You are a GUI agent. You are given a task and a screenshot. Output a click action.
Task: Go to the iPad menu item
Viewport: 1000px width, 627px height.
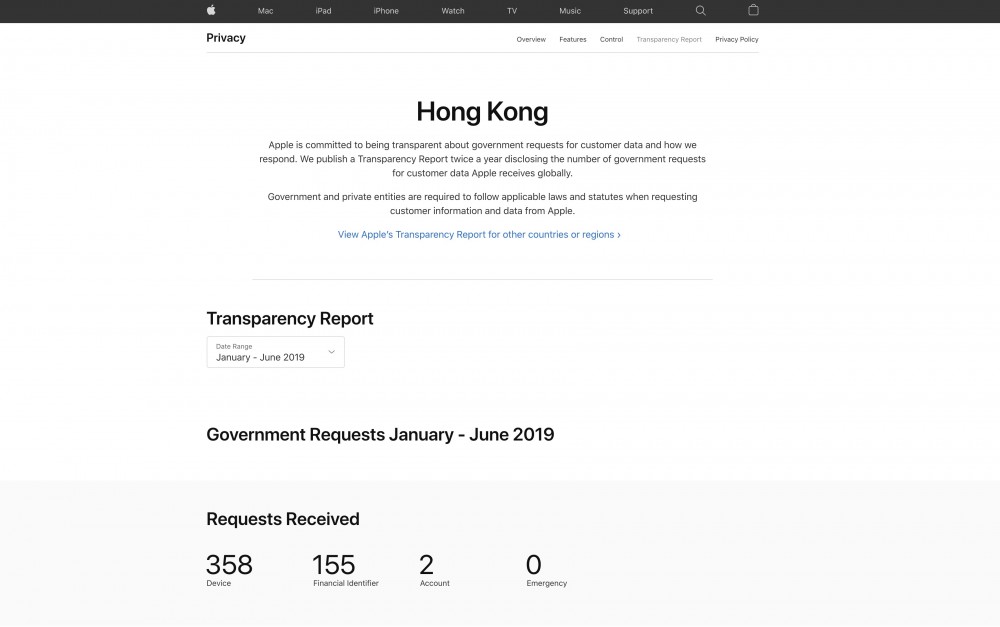tap(323, 11)
